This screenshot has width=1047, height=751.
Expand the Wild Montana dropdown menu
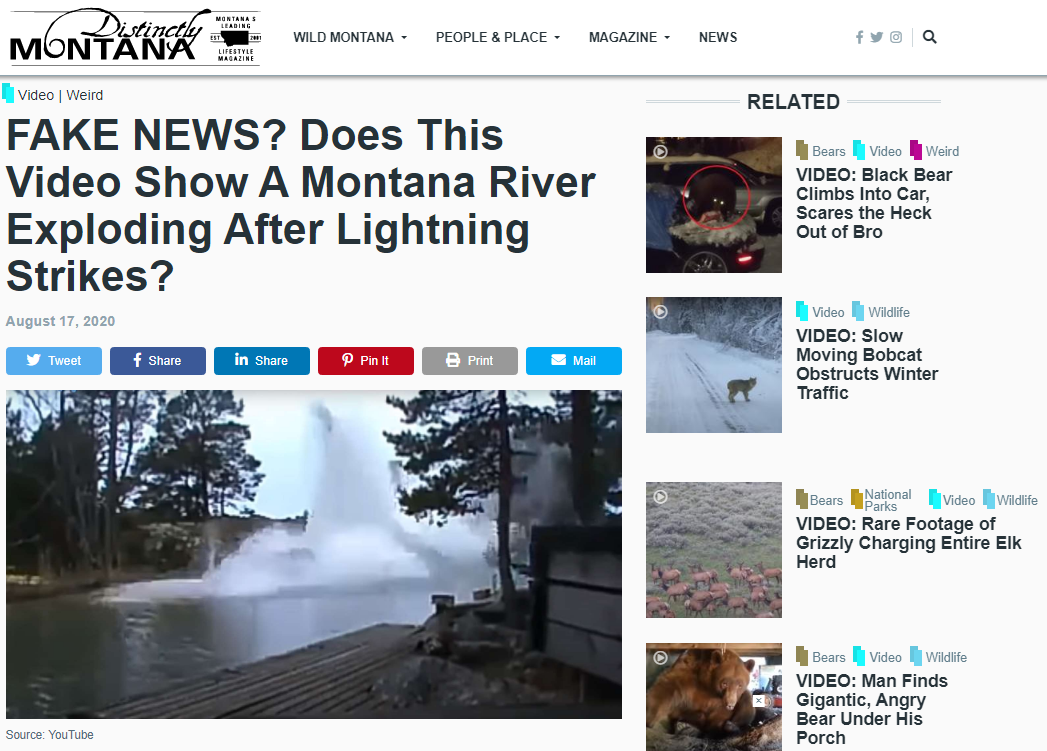(350, 37)
